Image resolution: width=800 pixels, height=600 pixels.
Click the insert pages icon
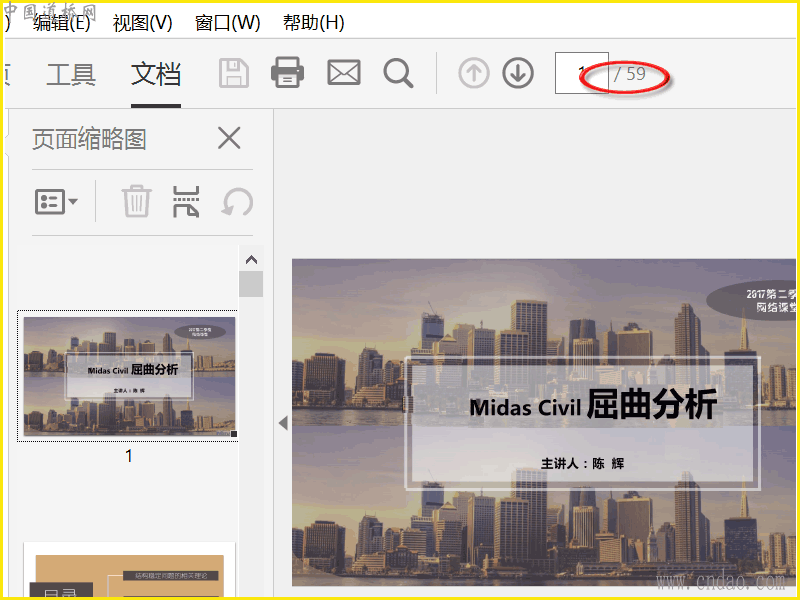[186, 202]
